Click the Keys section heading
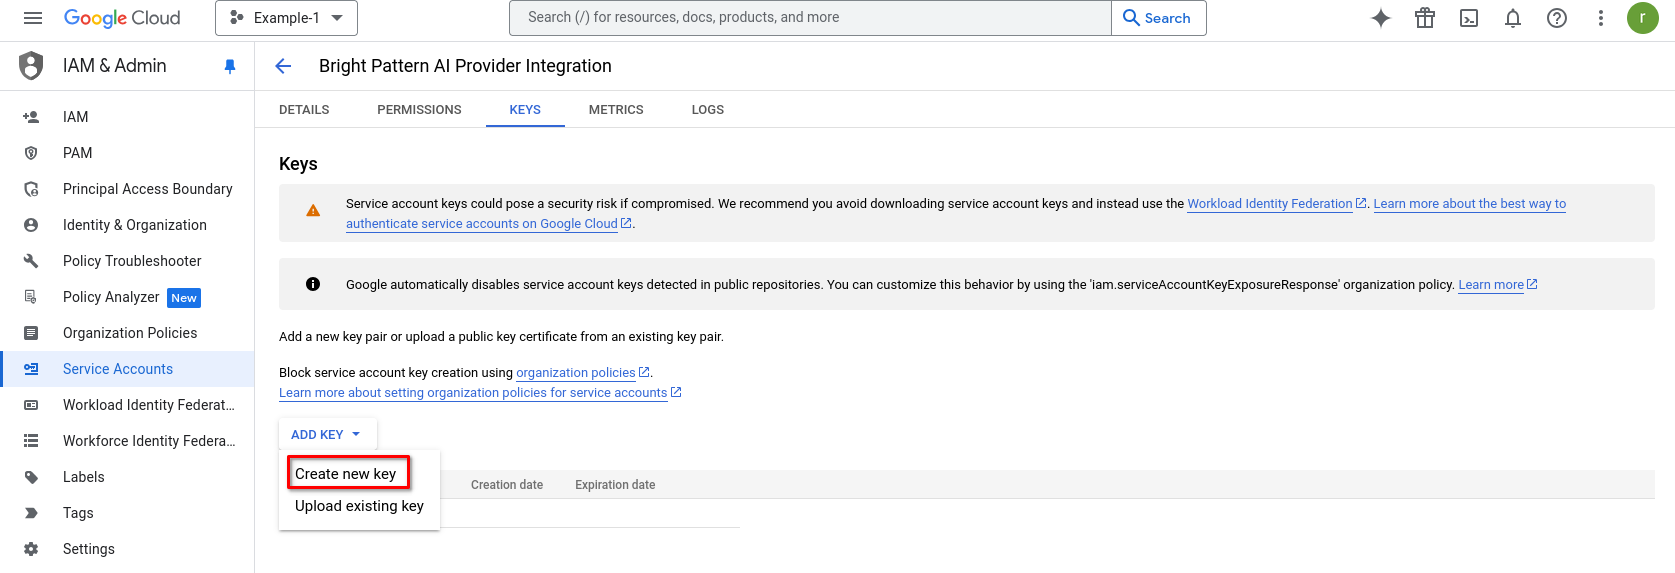This screenshot has height=573, width=1675. [298, 164]
